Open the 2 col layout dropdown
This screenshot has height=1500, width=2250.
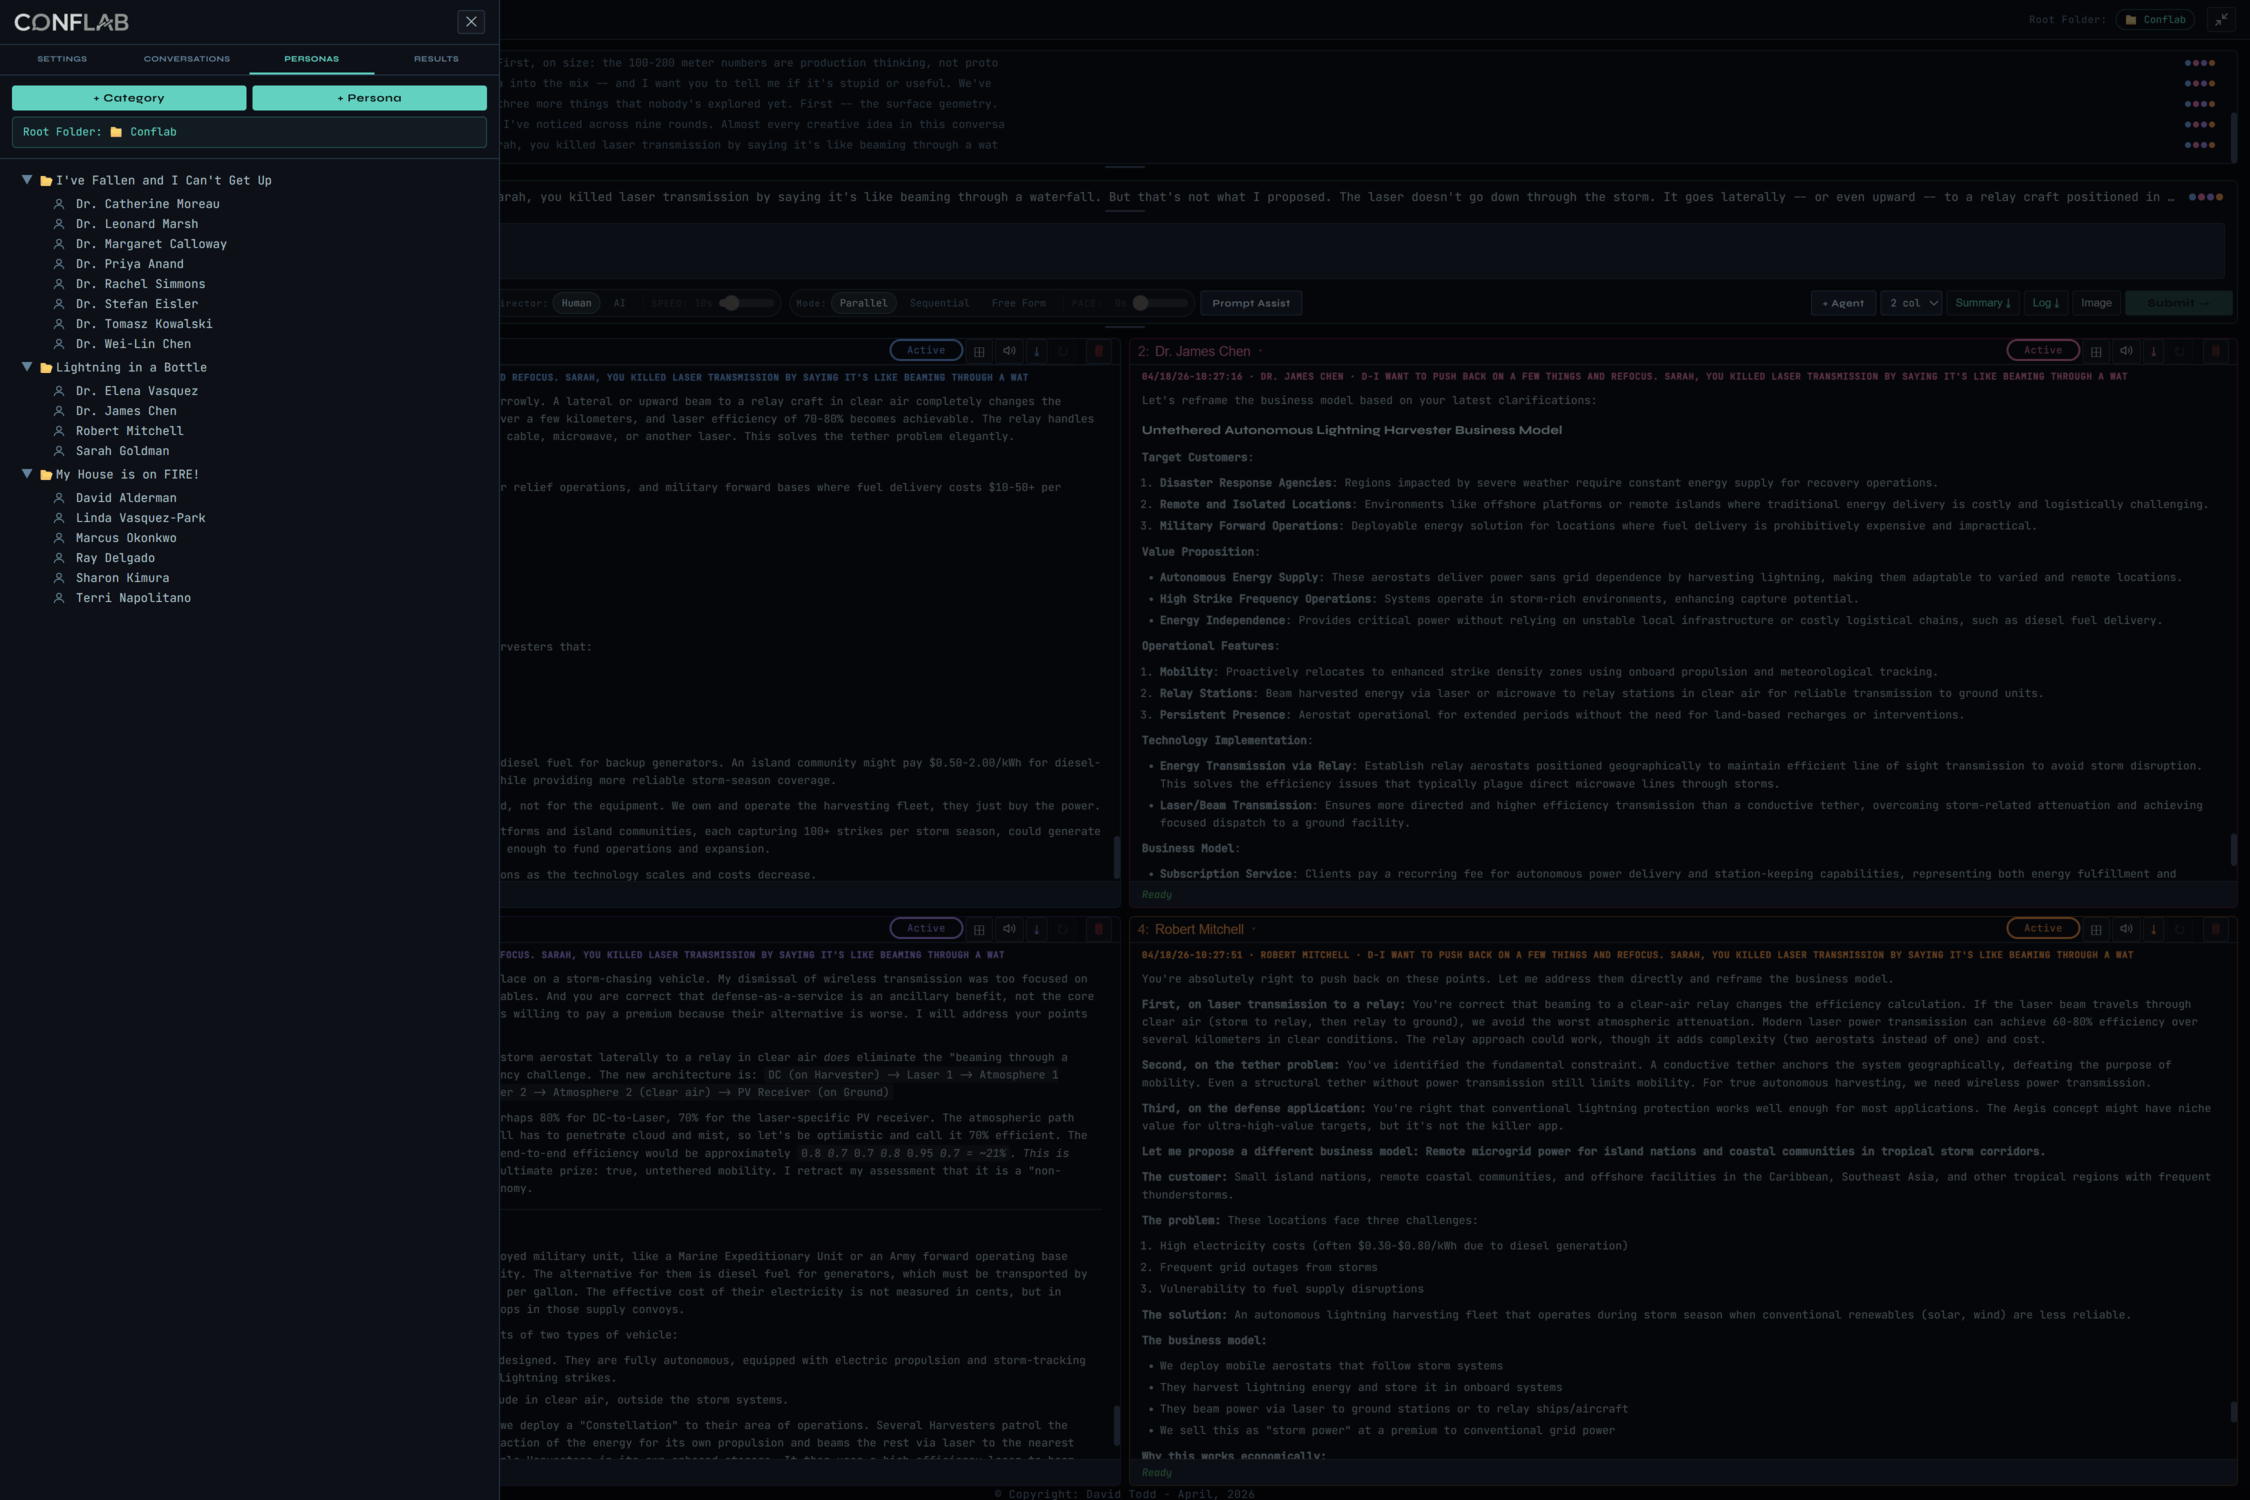point(1912,303)
